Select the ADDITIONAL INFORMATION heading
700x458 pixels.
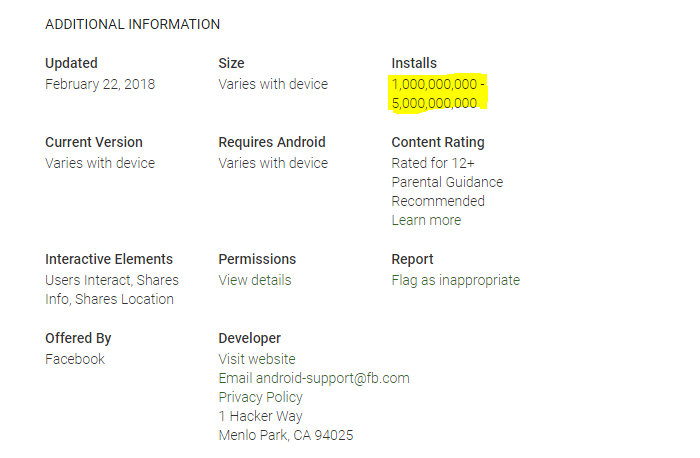pyautogui.click(x=133, y=24)
